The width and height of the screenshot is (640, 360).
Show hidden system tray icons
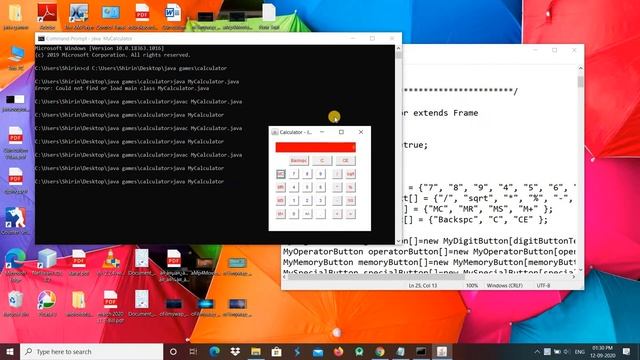537,351
